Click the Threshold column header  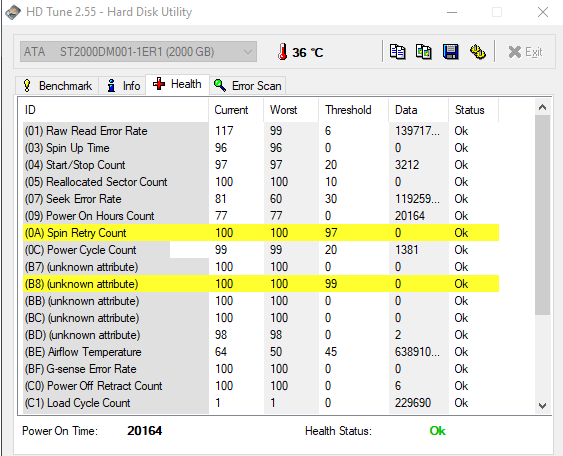click(x=353, y=110)
